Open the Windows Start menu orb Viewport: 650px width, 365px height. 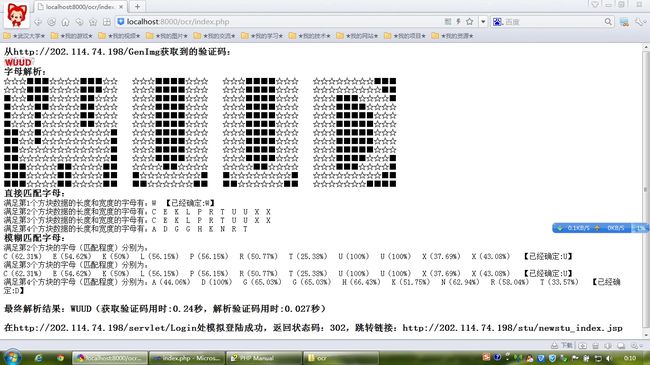point(11,358)
